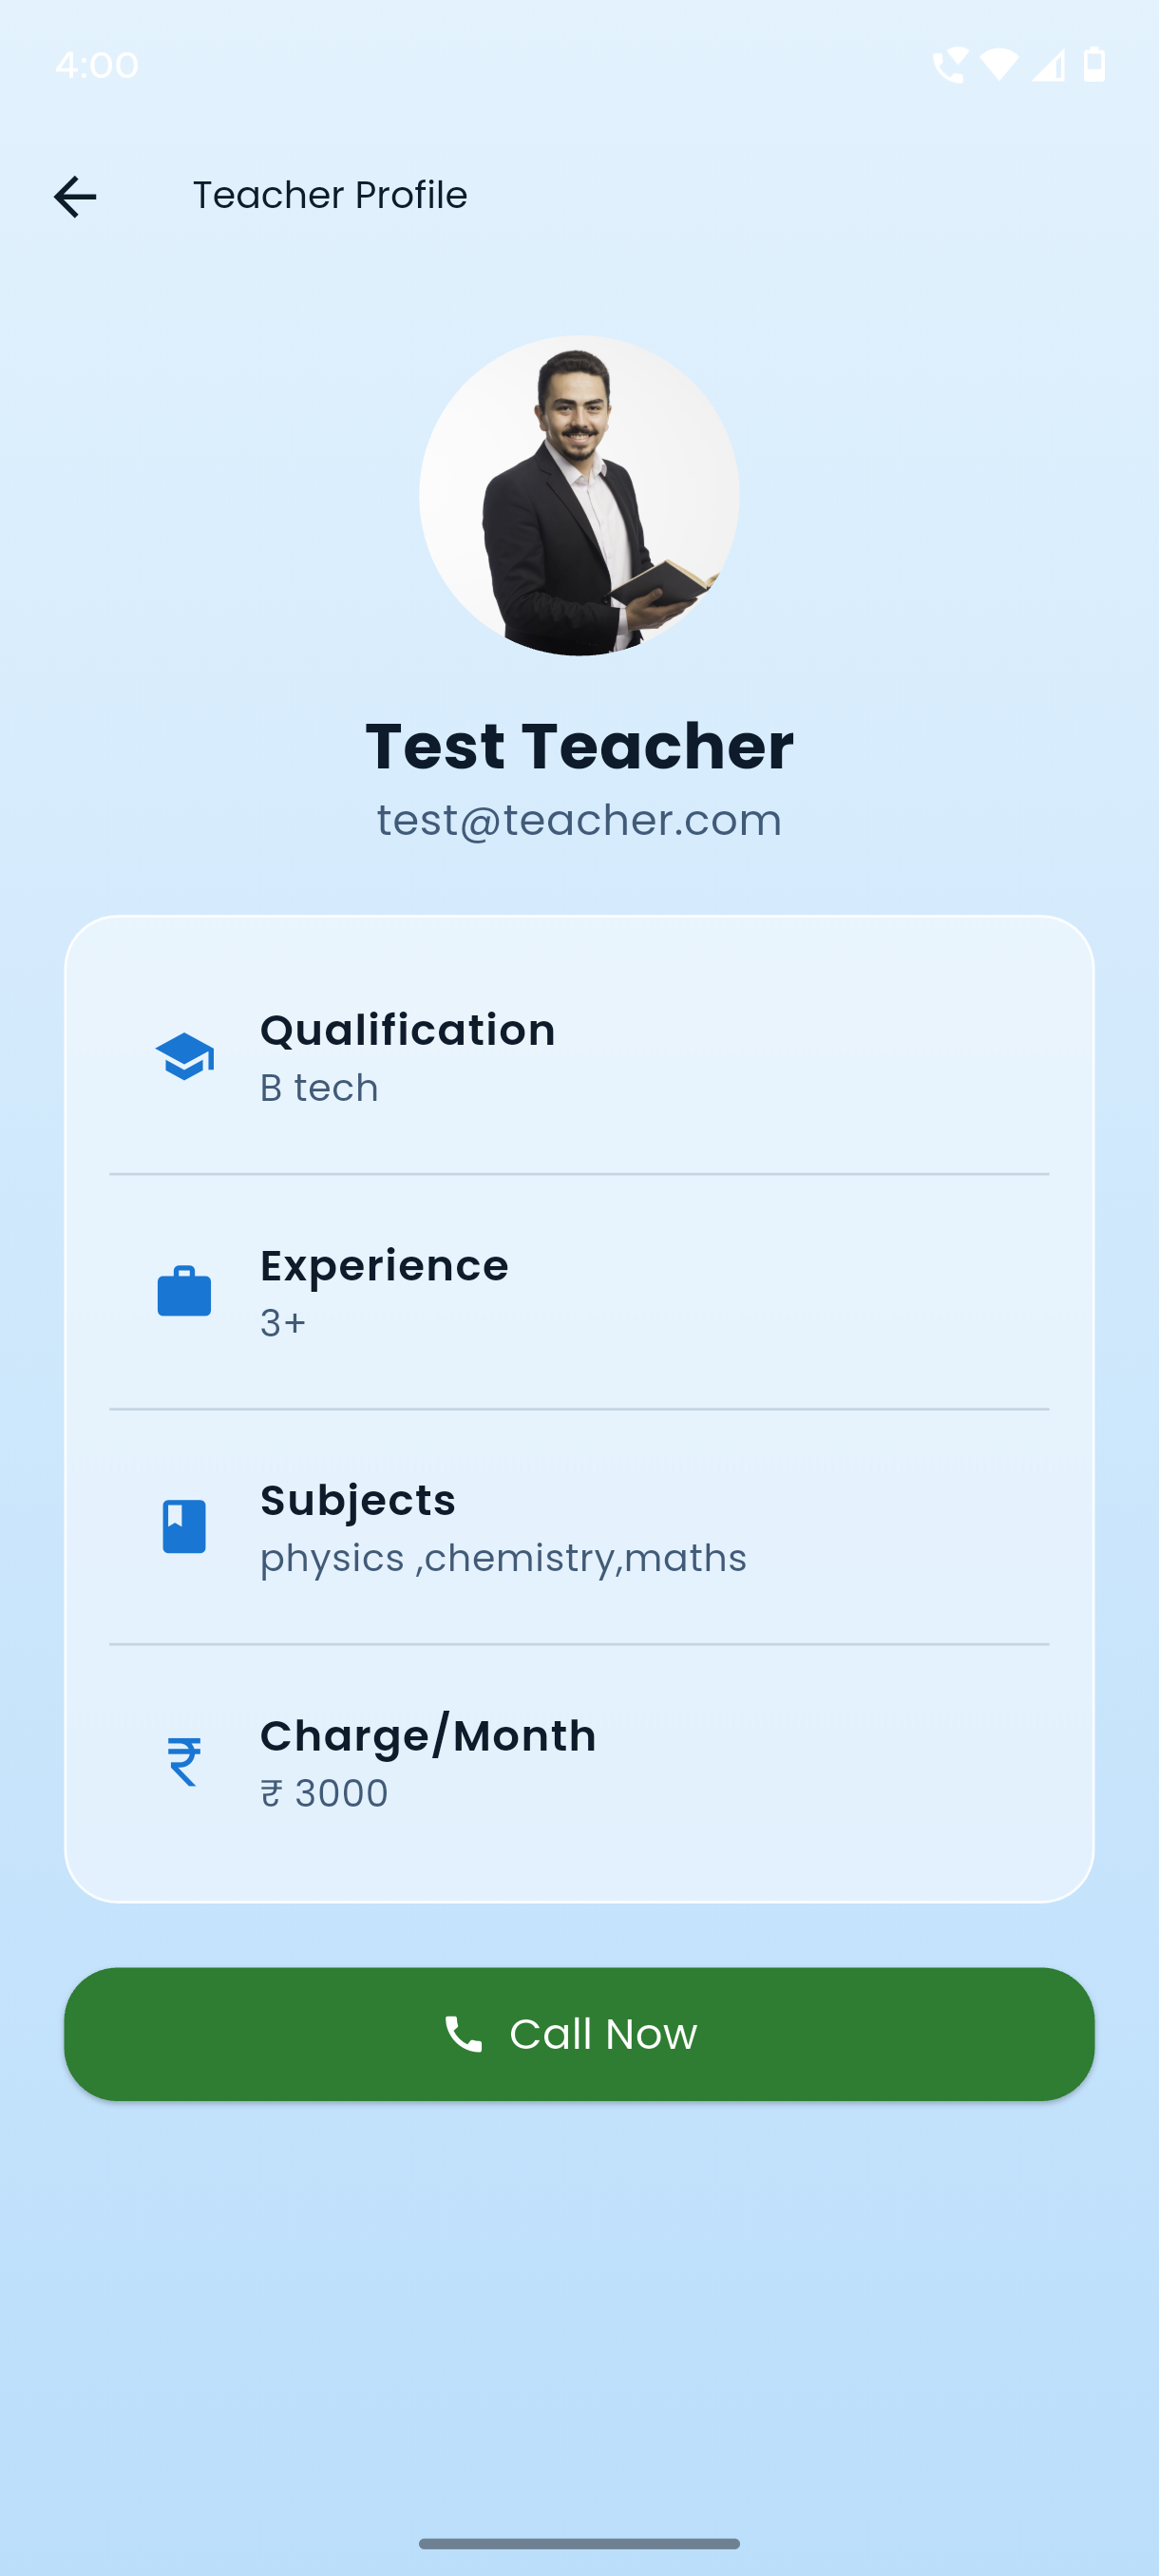The height and width of the screenshot is (2576, 1159).
Task: Click the briefcase Experience icon
Action: [185, 1291]
